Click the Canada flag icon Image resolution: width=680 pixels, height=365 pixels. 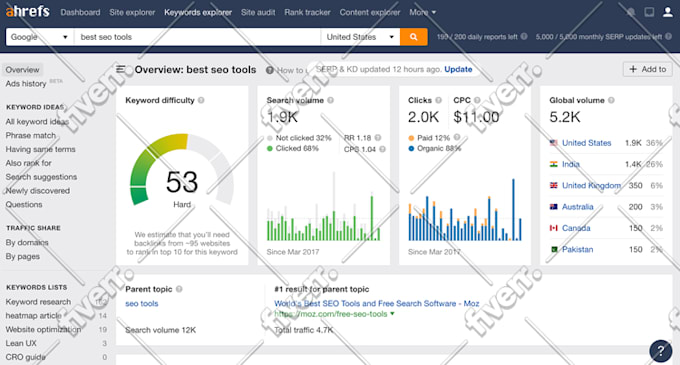(x=553, y=228)
